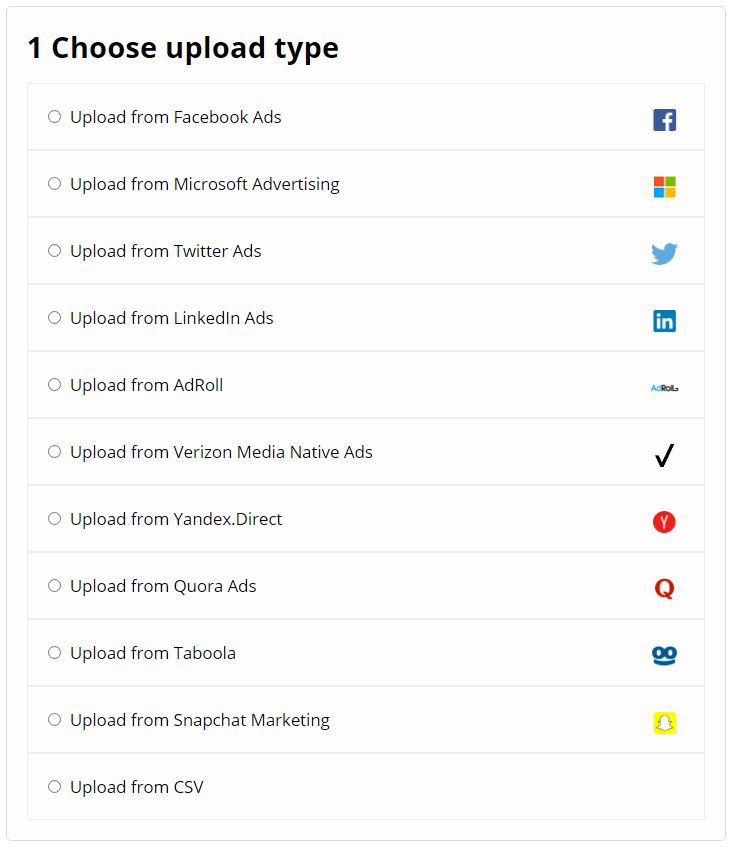Click the AdRoll logo icon
This screenshot has height=847, width=735.
[x=664, y=388]
